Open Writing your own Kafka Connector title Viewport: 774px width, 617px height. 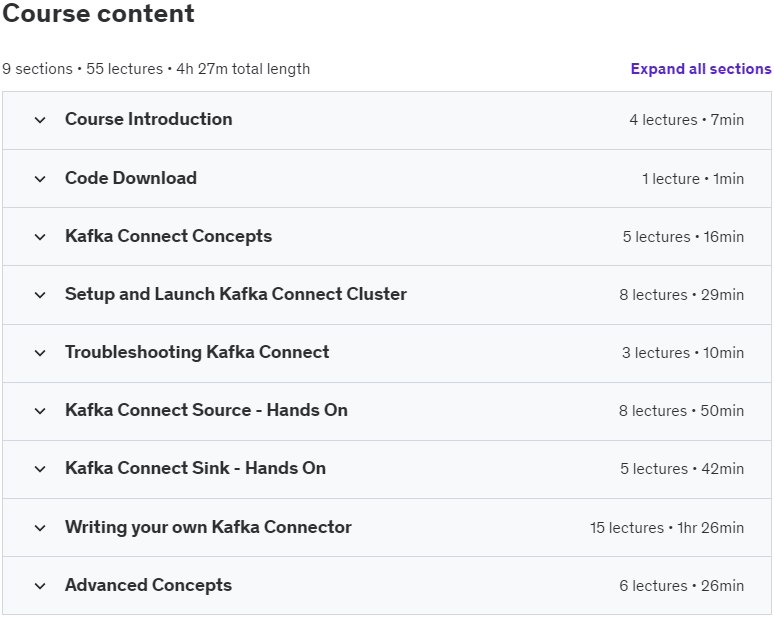[208, 527]
